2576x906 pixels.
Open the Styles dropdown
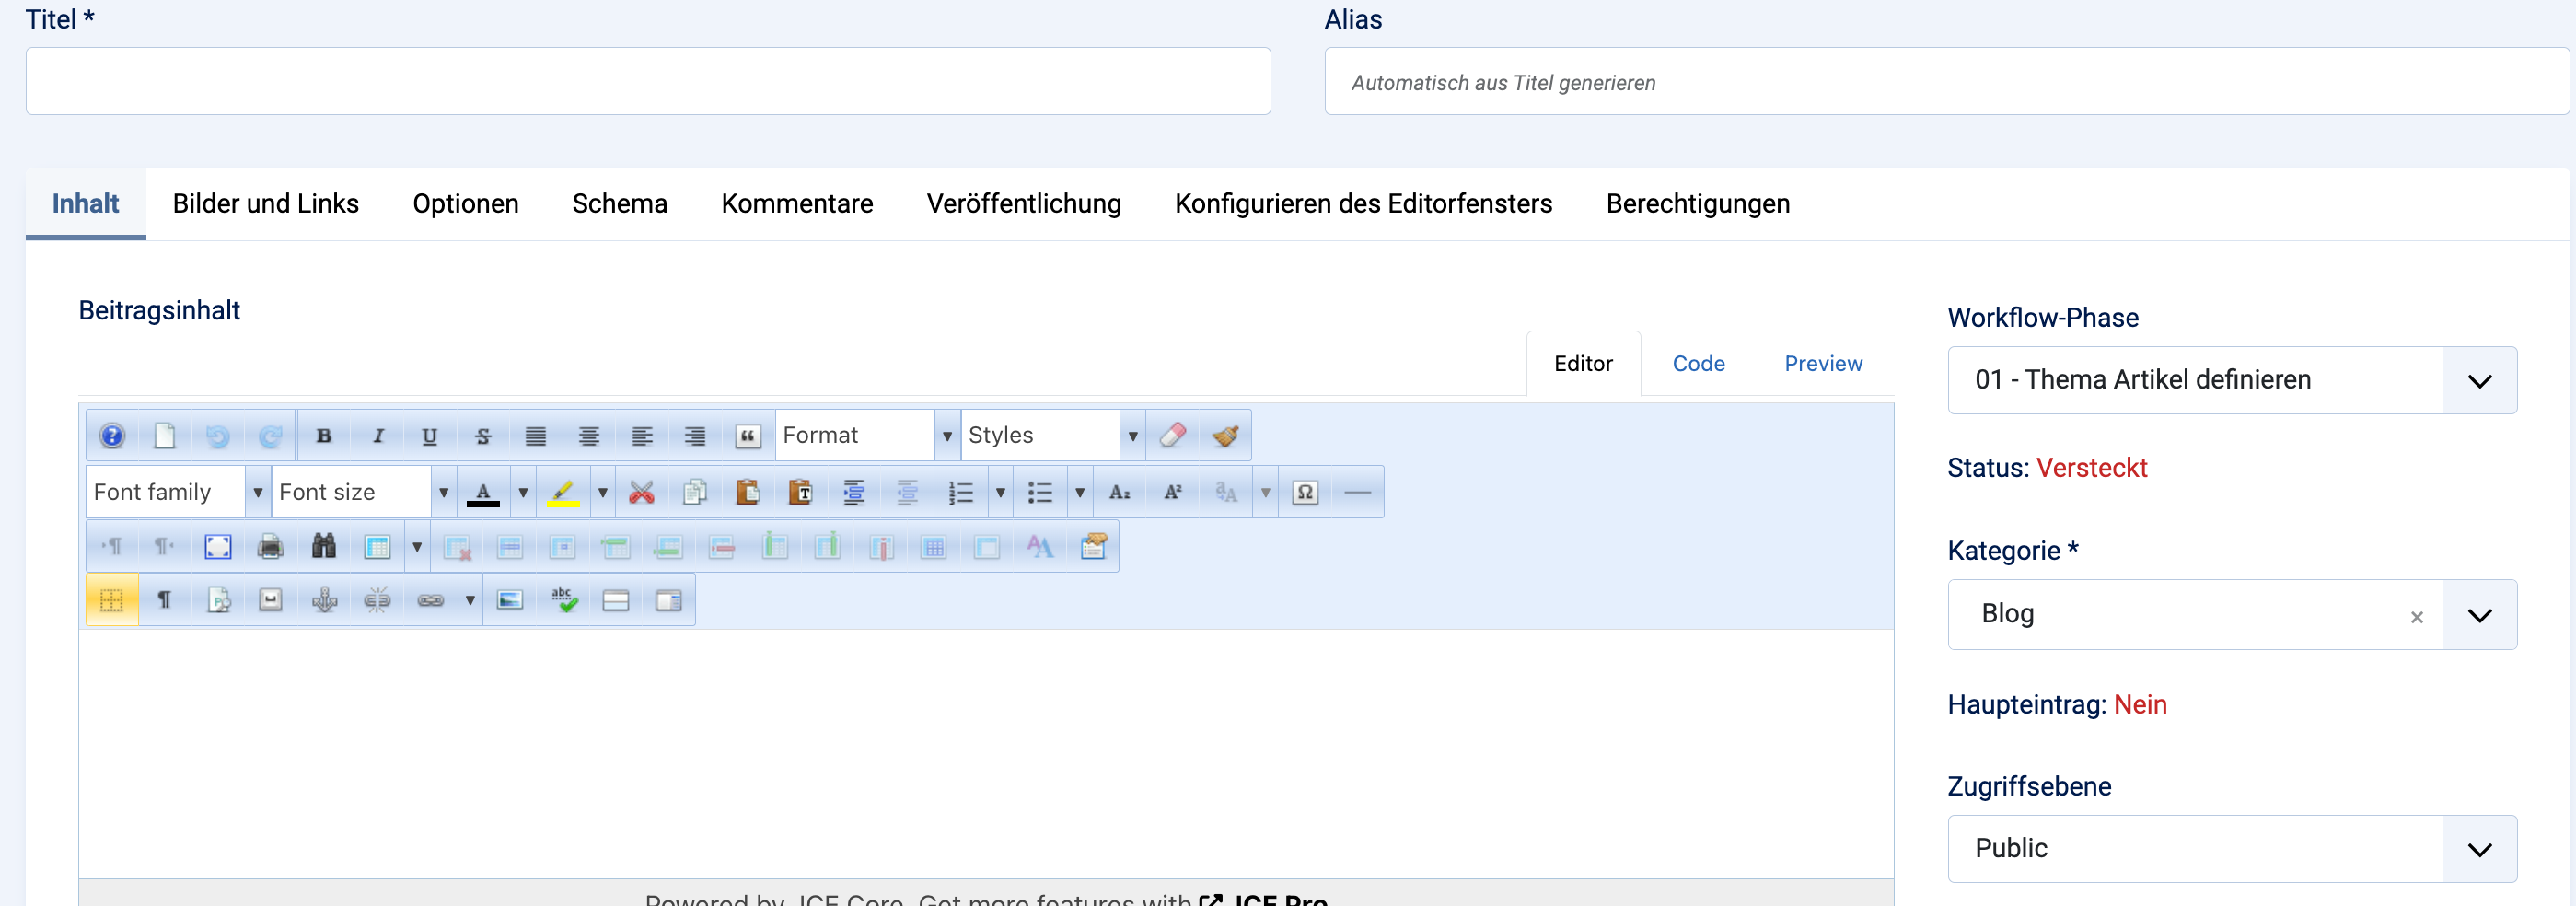coord(1053,435)
